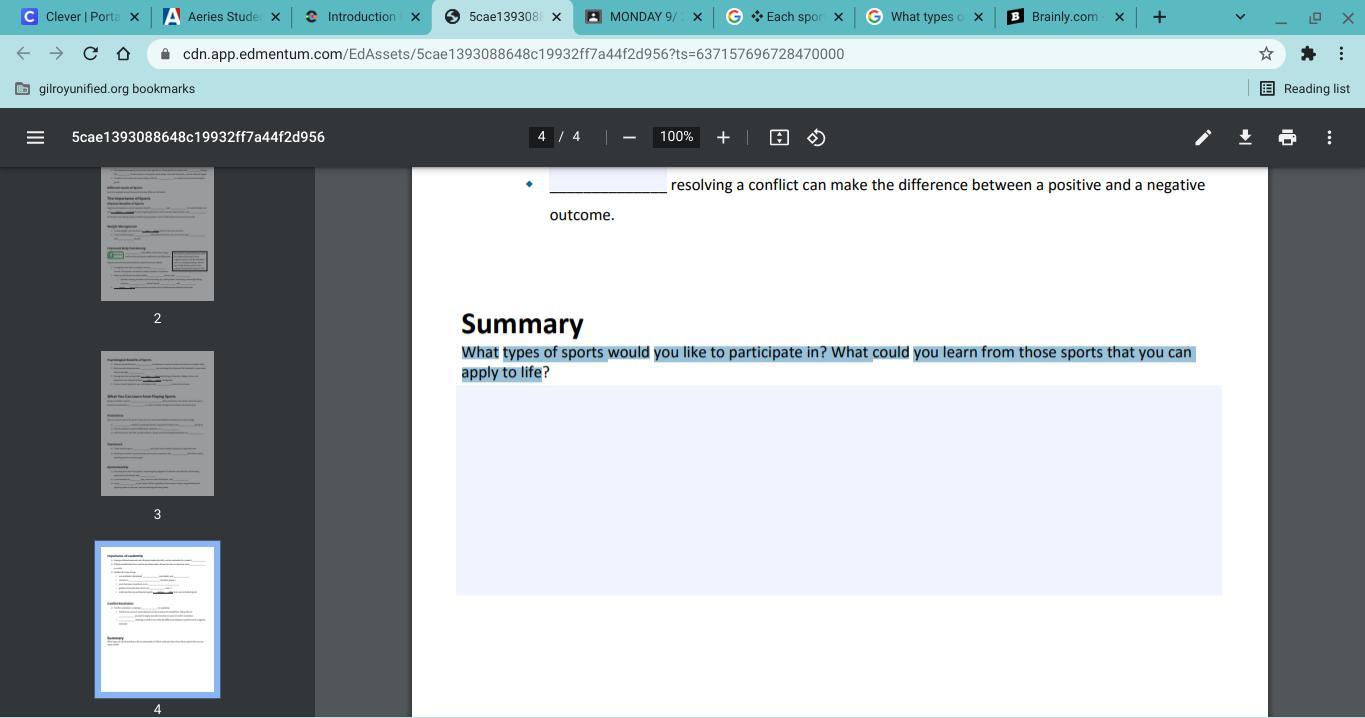Switch to the Brainly.com tab
1365x718 pixels.
point(1066,17)
